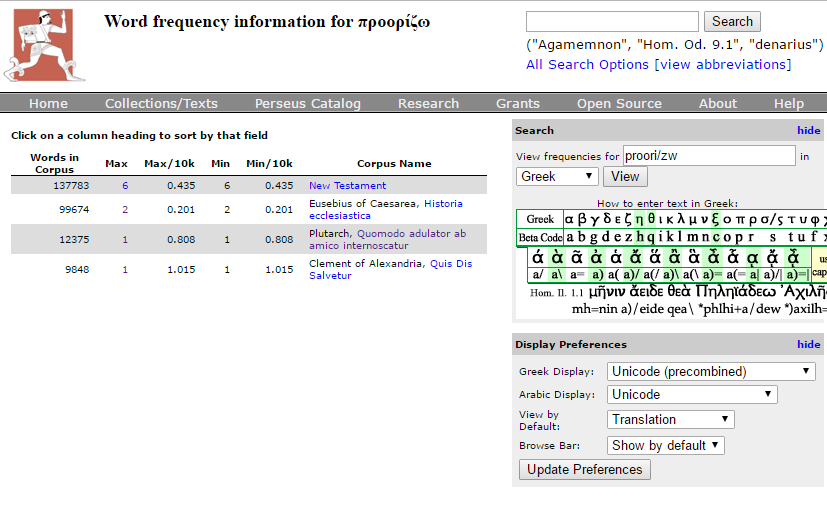This screenshot has height=519, width=827.
Task: Open the Collections/Texts menu
Action: tap(161, 103)
